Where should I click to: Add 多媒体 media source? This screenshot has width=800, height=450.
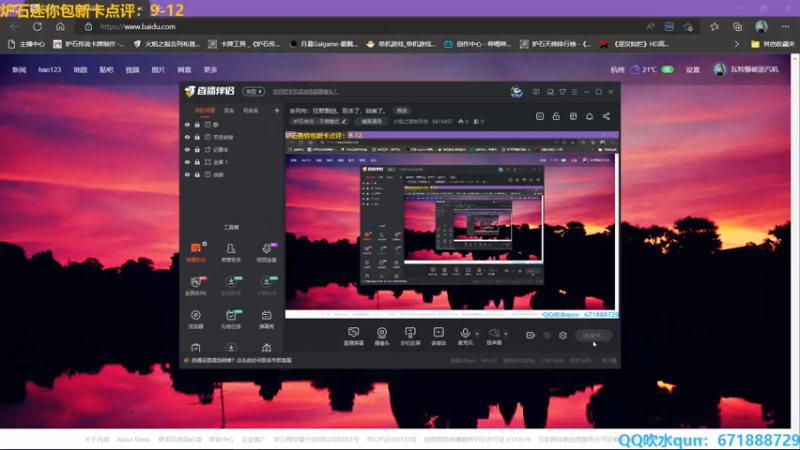pyautogui.click(x=439, y=336)
